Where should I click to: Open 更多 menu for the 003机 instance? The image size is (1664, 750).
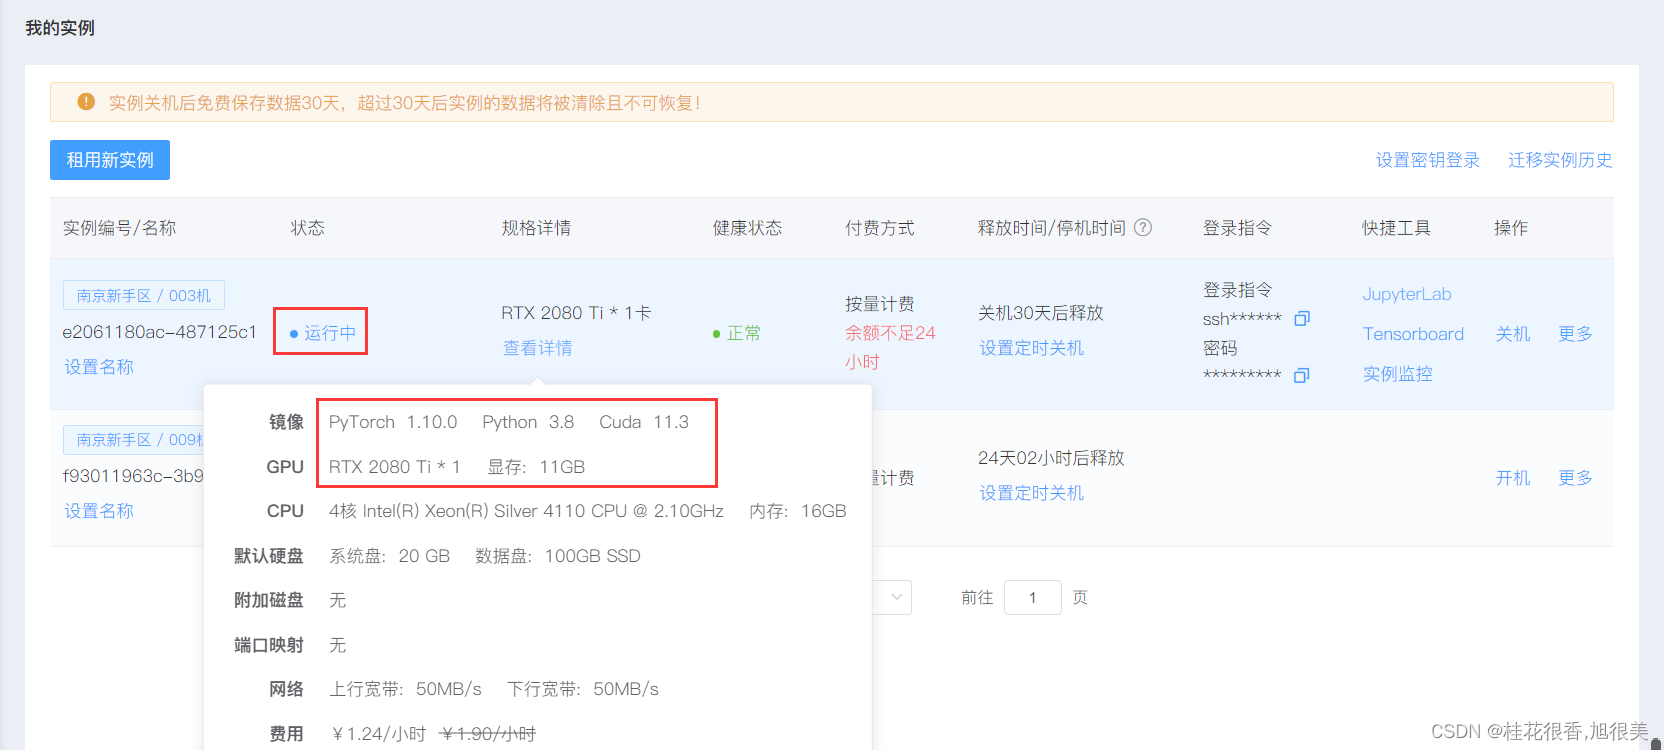pos(1575,334)
